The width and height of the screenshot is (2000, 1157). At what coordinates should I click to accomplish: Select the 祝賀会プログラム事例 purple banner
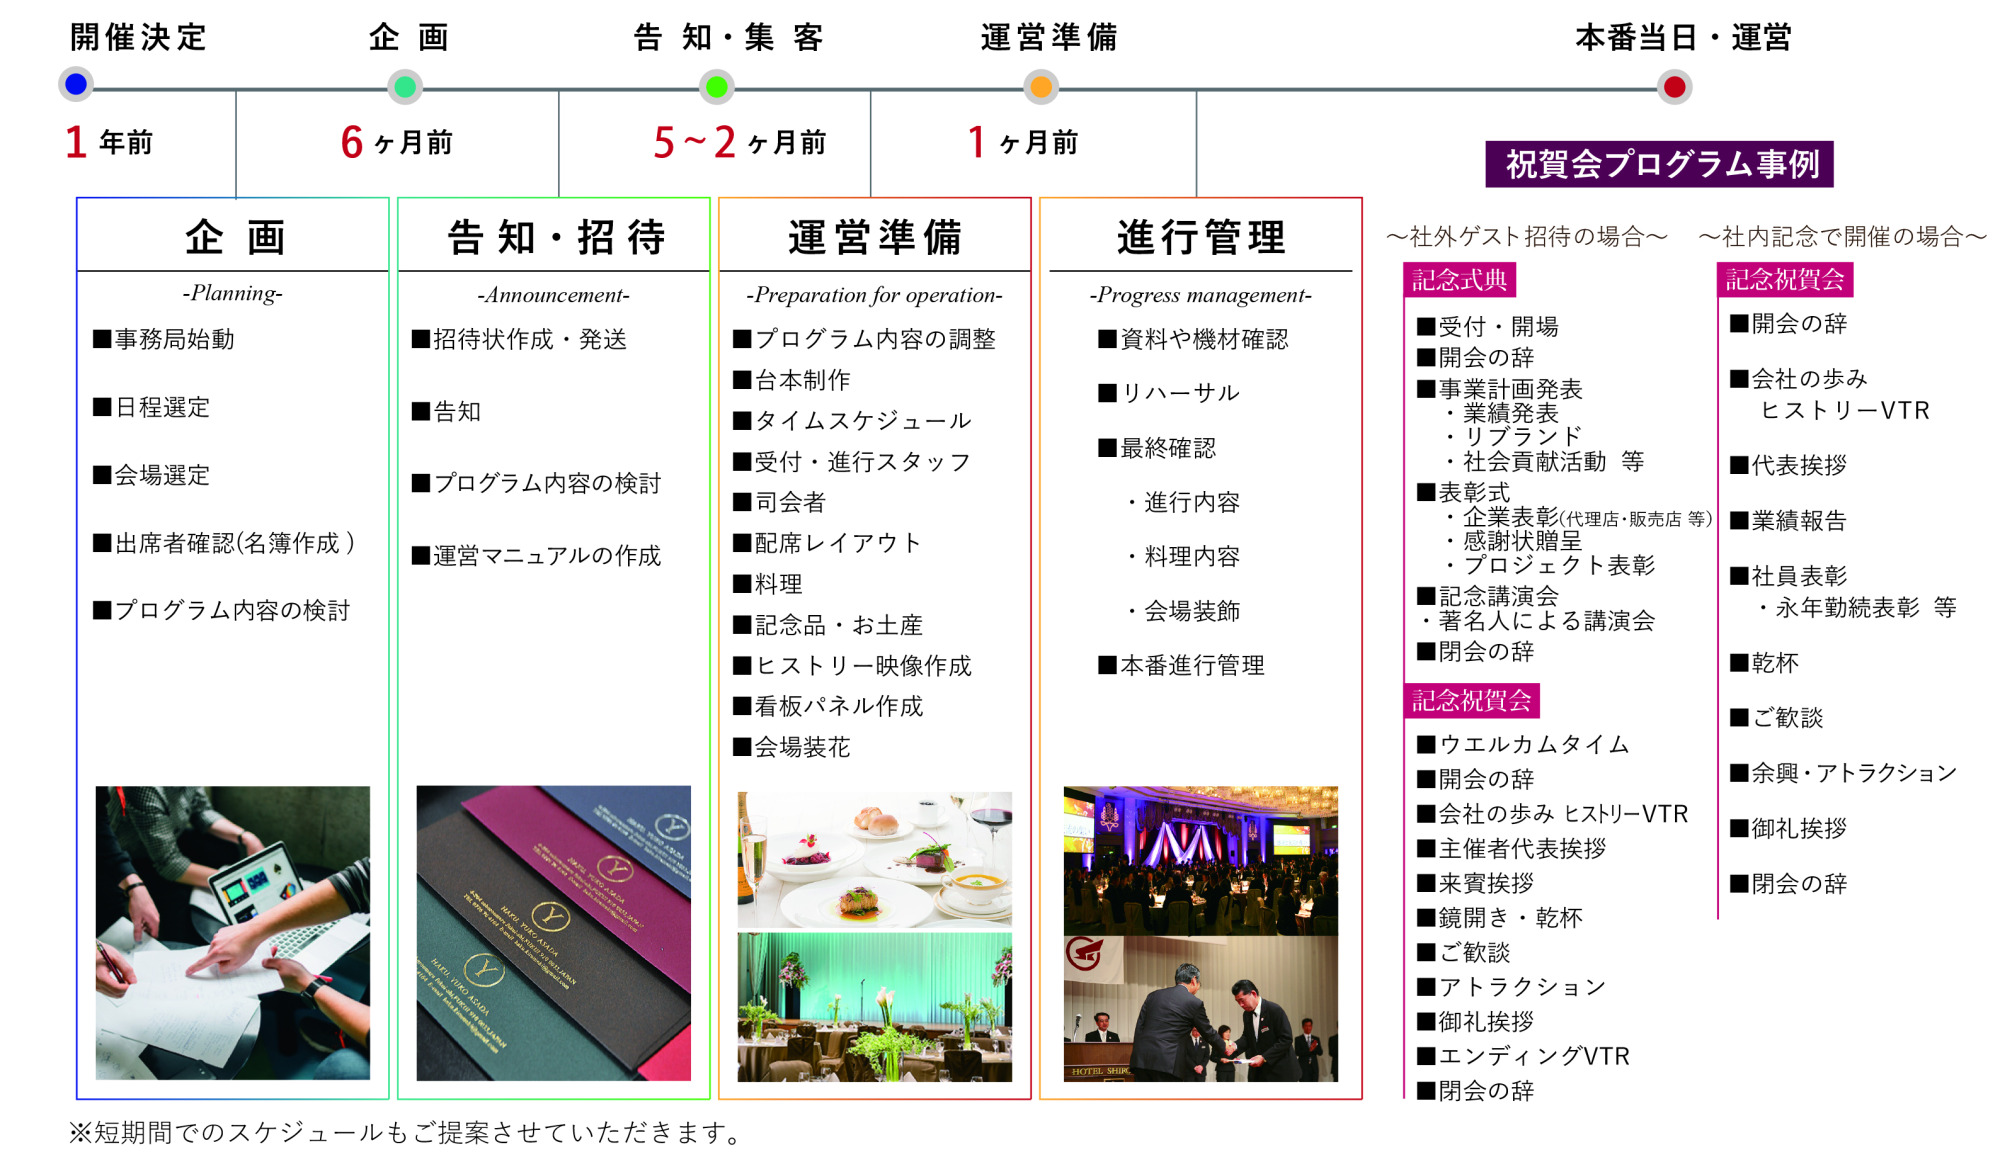pos(1659,164)
